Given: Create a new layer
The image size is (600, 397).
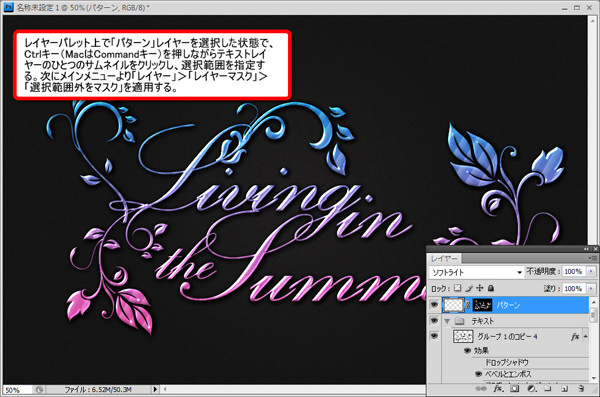Looking at the screenshot, I should point(564,389).
